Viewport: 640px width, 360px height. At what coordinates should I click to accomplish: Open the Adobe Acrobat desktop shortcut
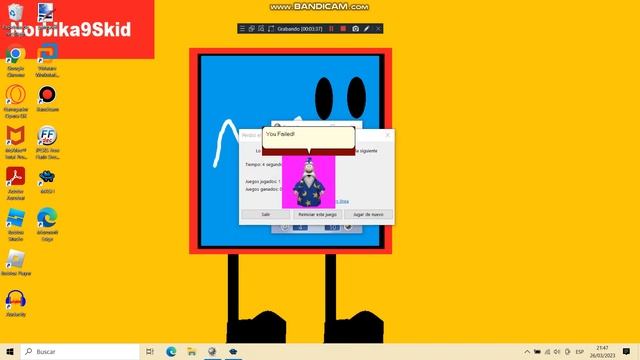[x=16, y=183]
